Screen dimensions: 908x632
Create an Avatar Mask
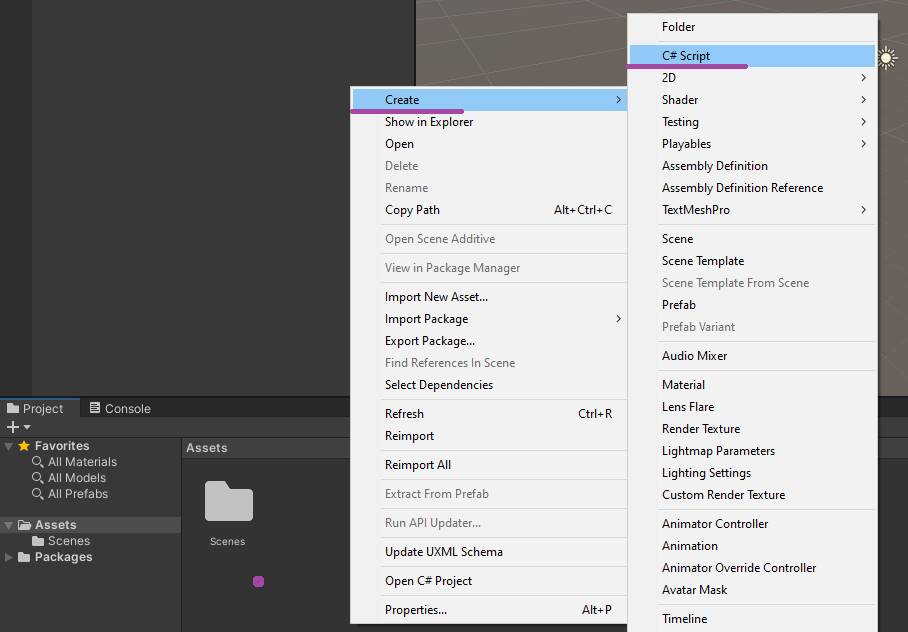coord(752,590)
